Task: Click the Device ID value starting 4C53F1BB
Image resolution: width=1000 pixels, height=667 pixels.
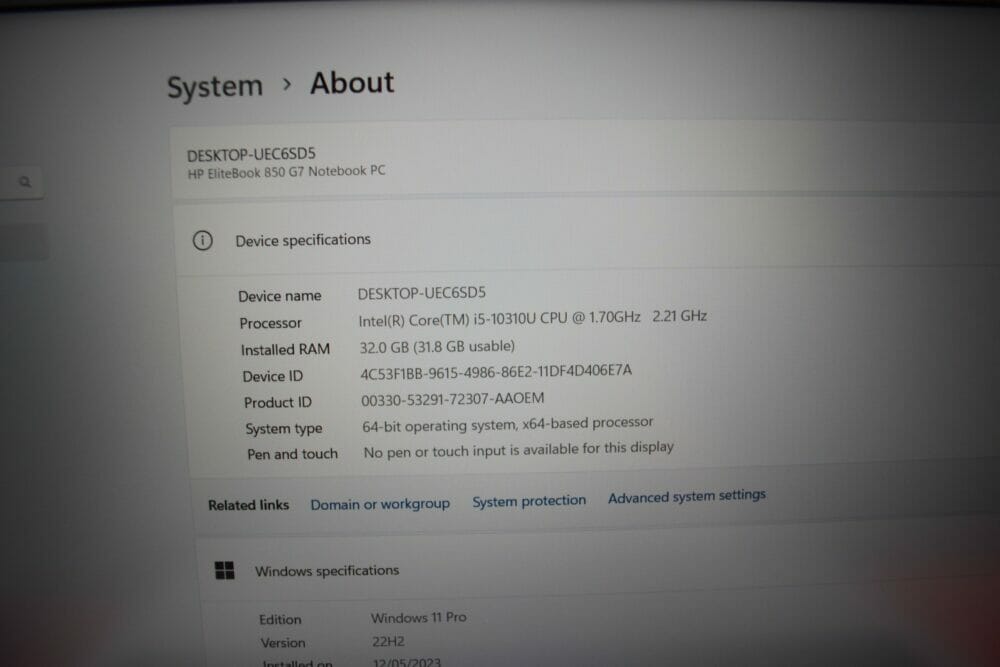Action: [x=496, y=372]
